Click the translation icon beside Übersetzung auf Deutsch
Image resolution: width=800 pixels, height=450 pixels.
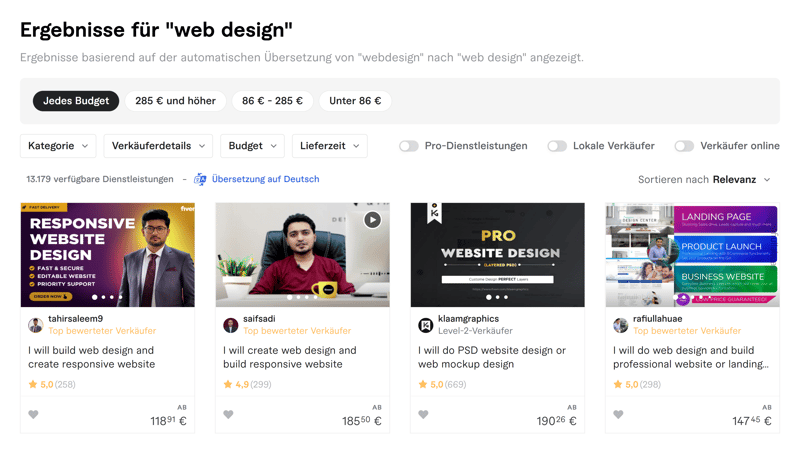tap(200, 179)
